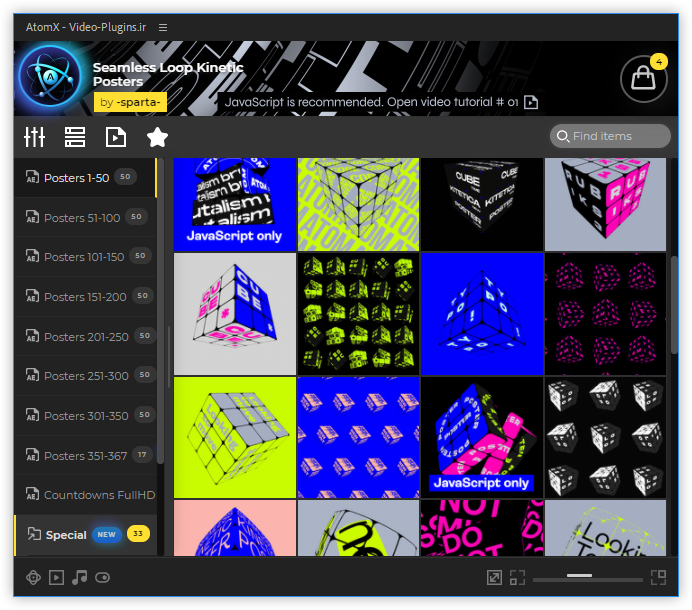Viewport: 692px width, 610px height.
Task: Open the Posters 301-350 category
Action: (86, 415)
